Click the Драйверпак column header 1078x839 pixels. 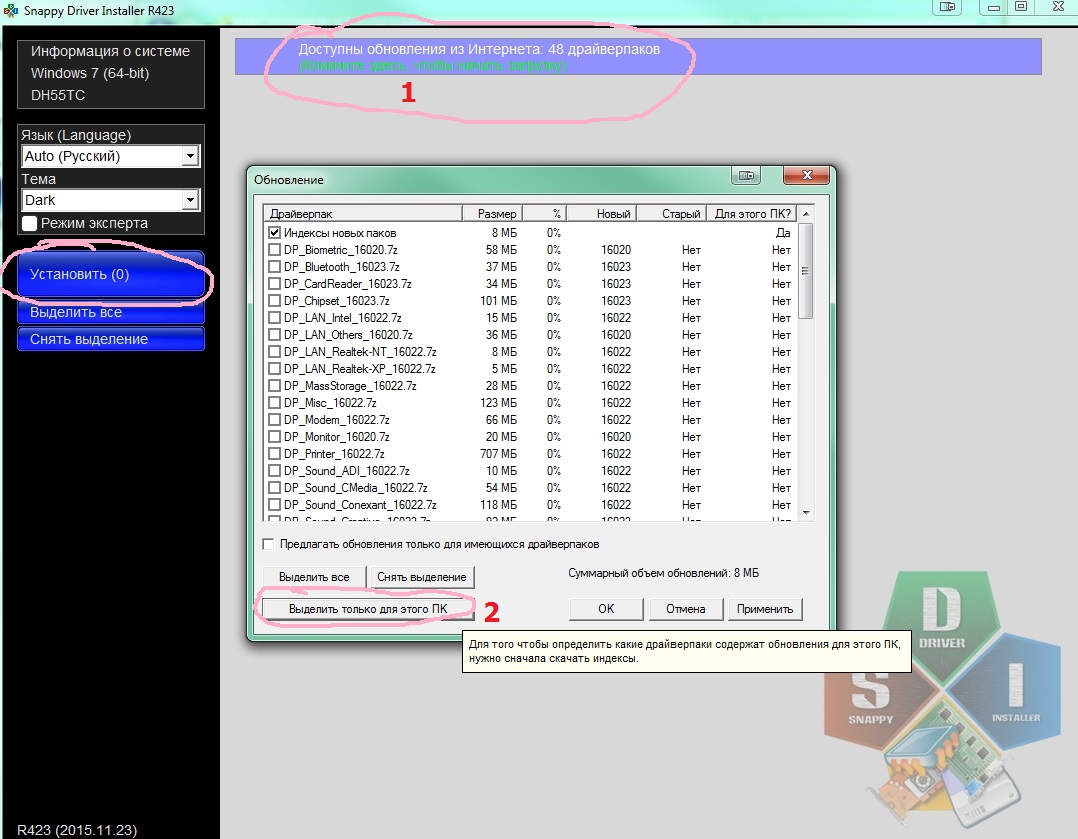pos(362,214)
